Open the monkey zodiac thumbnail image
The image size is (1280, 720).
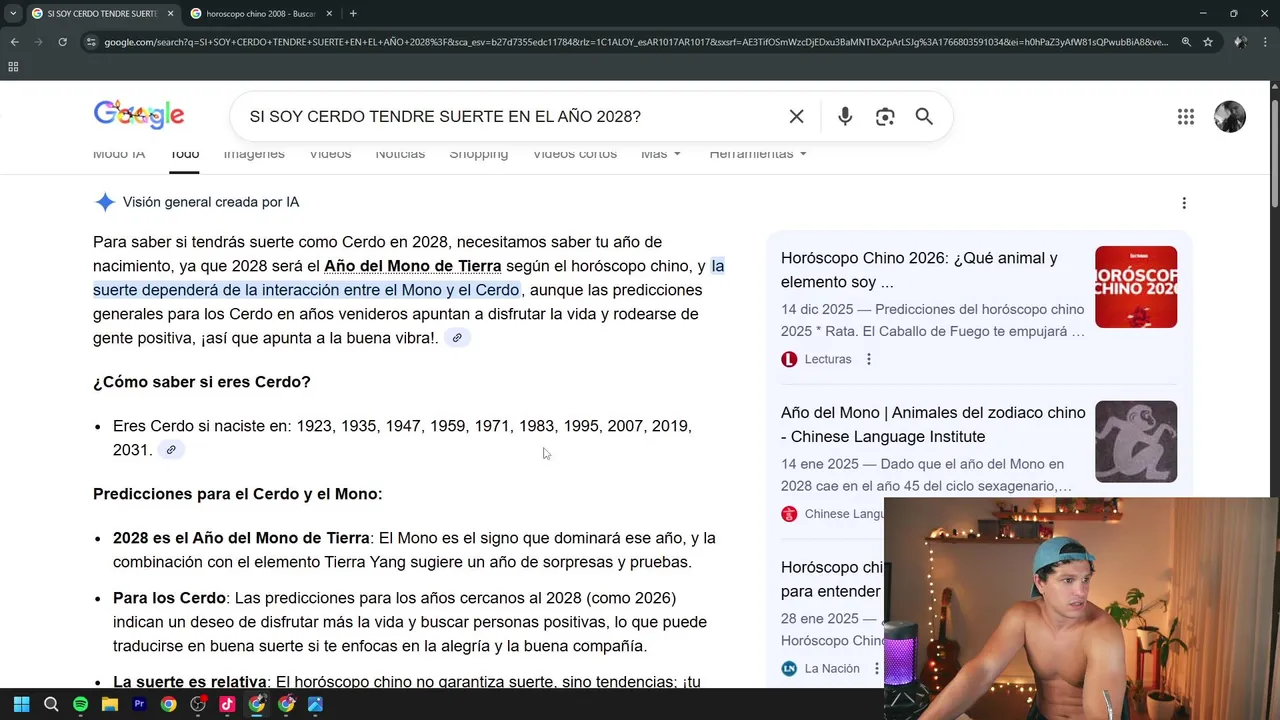coord(1136,442)
